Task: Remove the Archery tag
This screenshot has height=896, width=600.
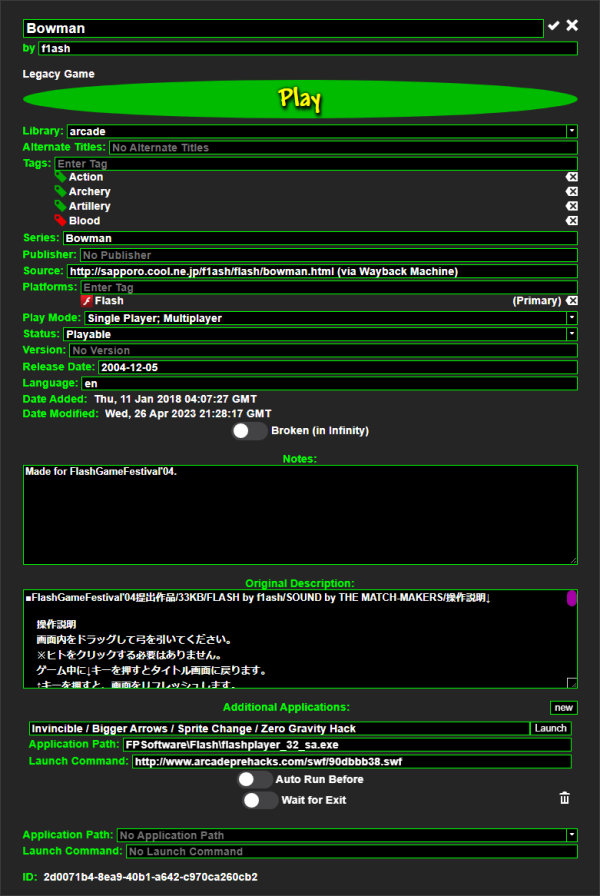Action: tap(571, 192)
